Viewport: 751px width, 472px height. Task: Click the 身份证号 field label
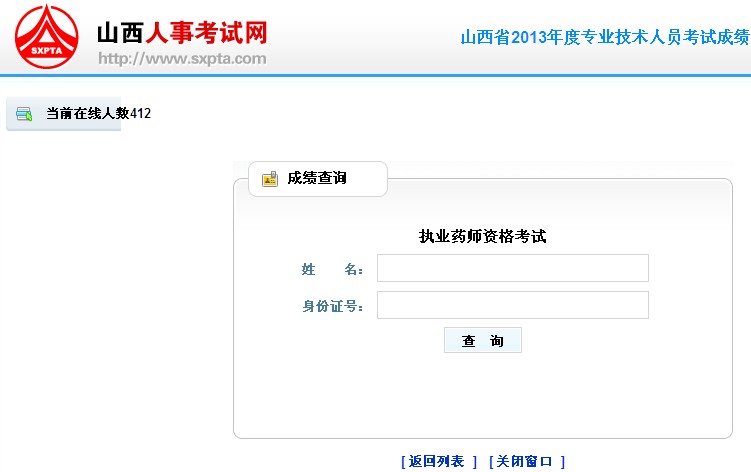tap(332, 306)
